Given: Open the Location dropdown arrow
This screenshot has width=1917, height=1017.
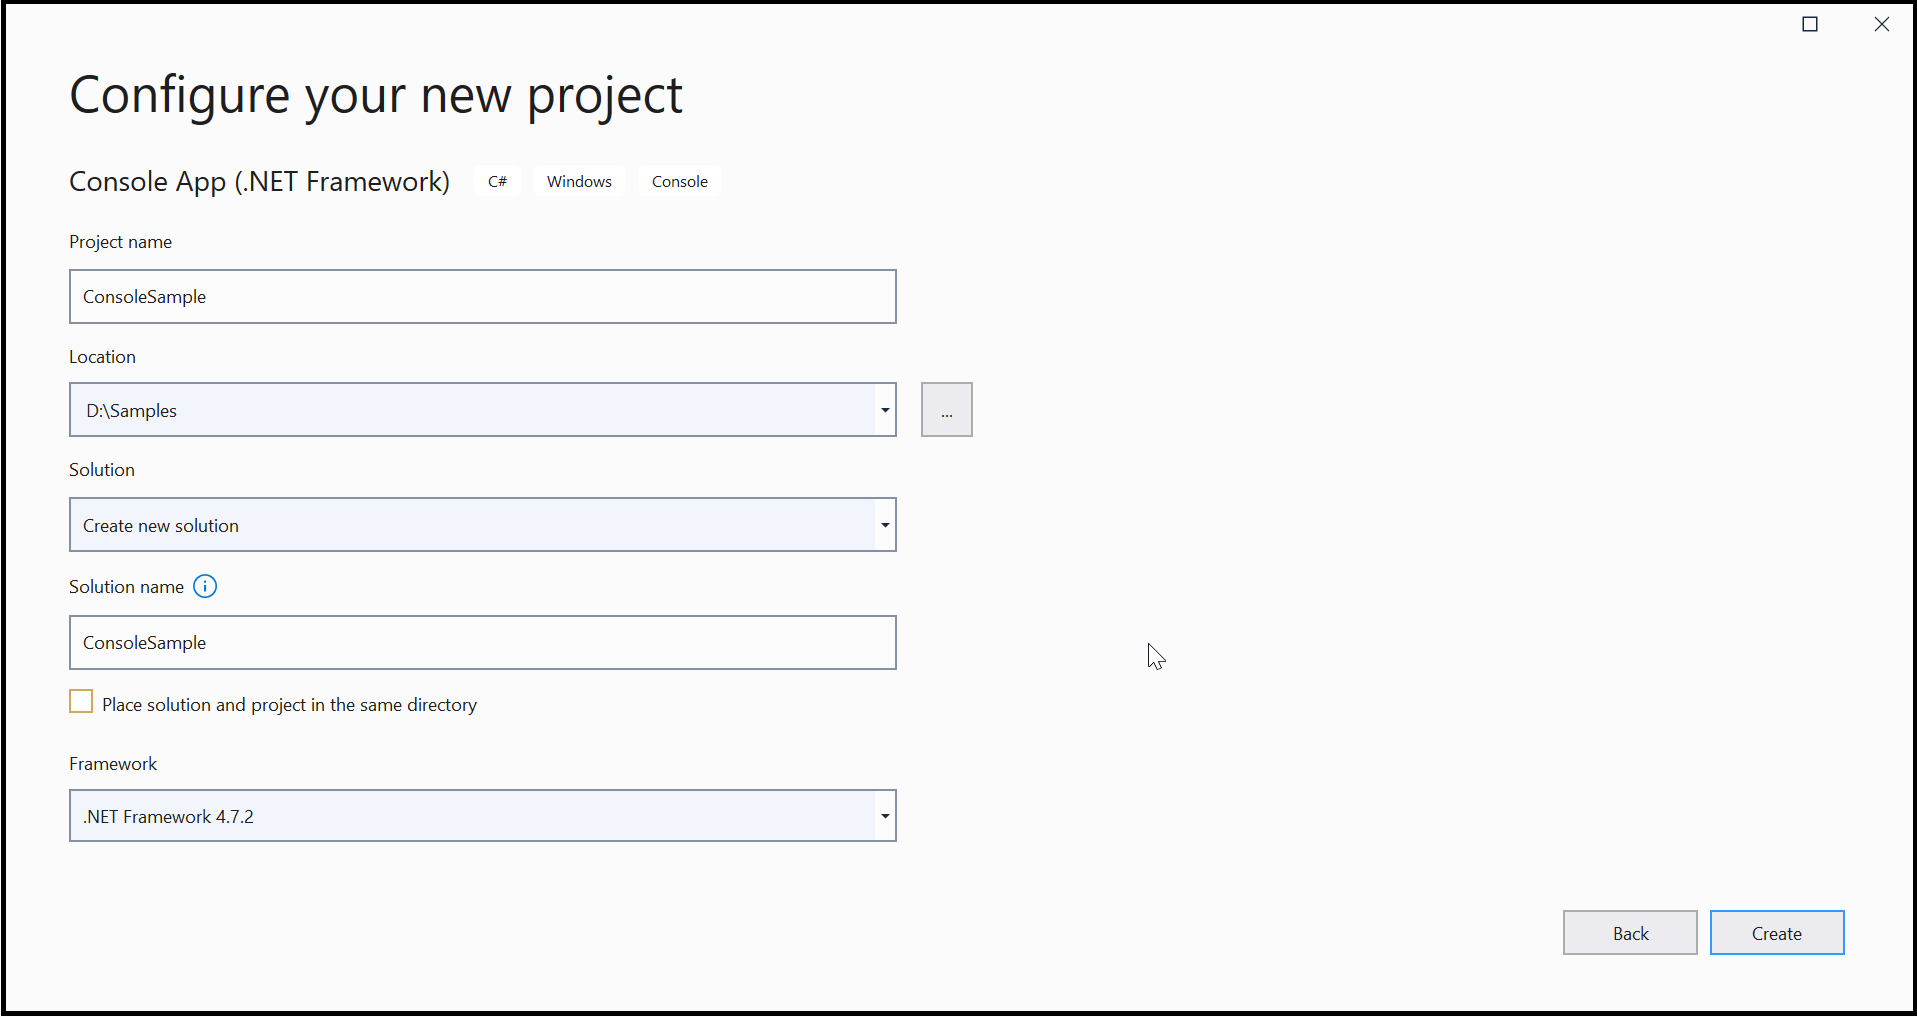Looking at the screenshot, I should [883, 409].
